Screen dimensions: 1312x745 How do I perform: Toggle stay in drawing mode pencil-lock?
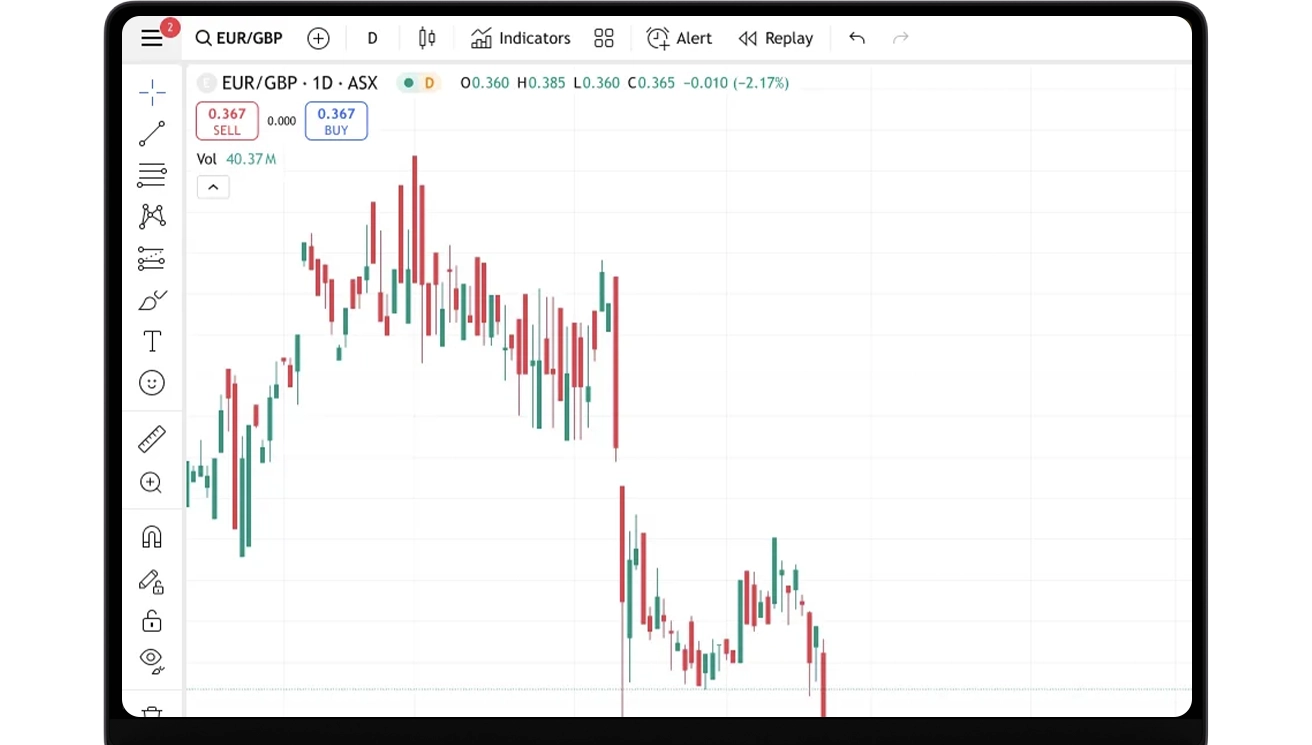[x=151, y=581]
